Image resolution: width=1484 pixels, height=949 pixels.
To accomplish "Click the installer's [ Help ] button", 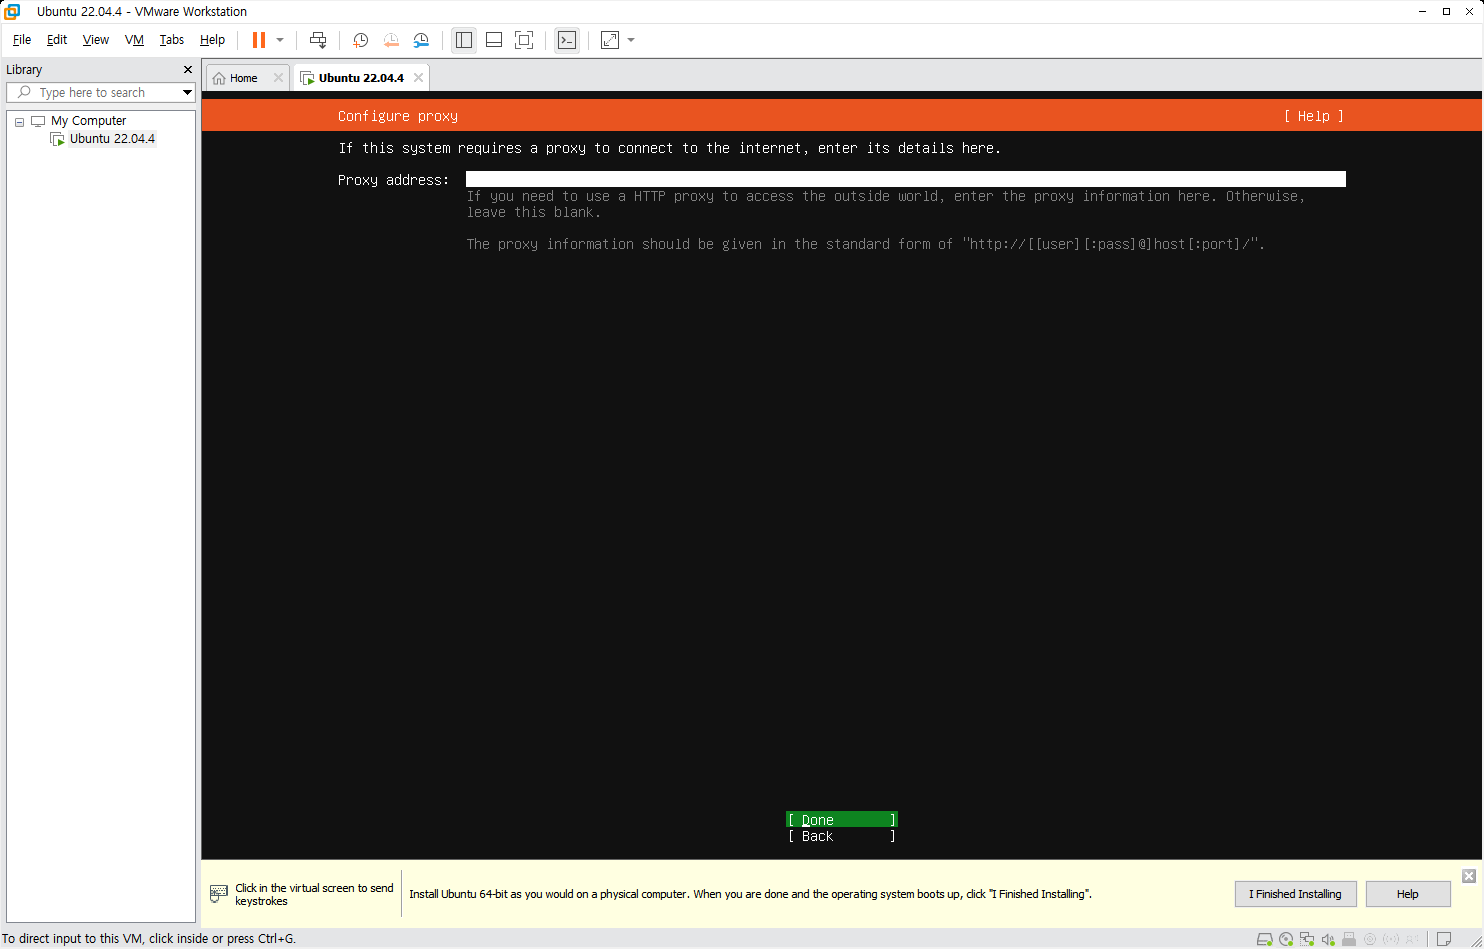I will coord(1313,116).
